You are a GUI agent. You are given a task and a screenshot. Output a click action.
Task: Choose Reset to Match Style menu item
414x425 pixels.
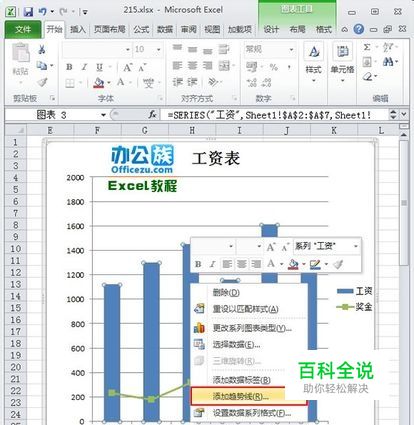[249, 309]
